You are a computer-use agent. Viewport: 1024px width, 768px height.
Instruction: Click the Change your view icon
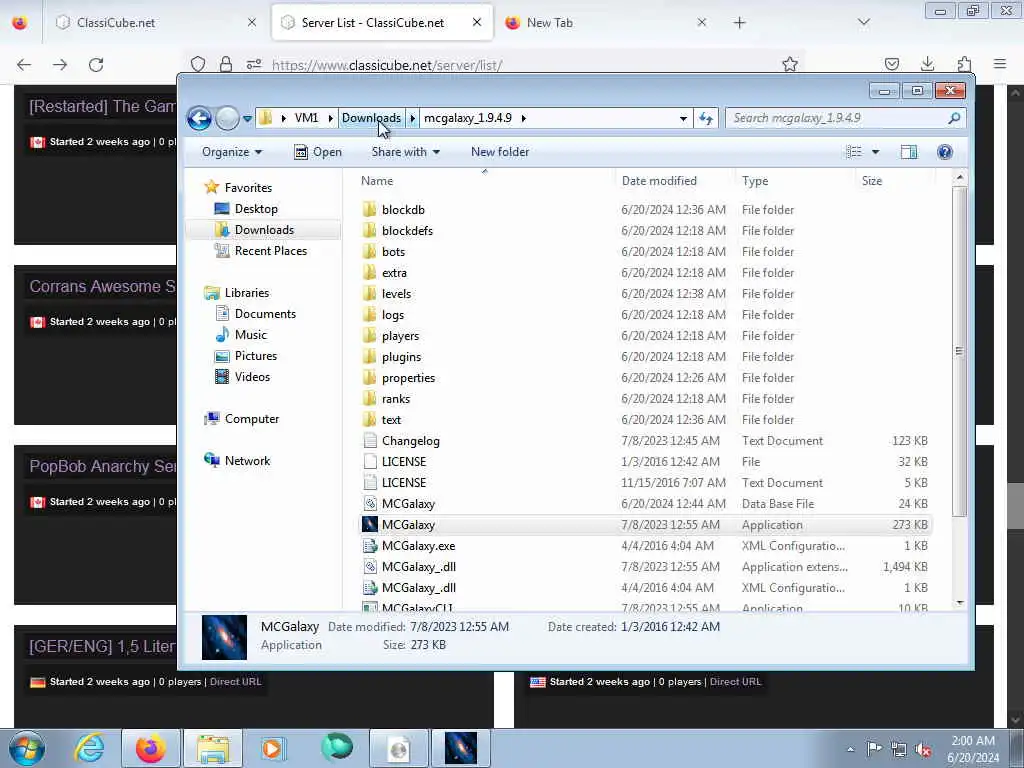pos(854,152)
